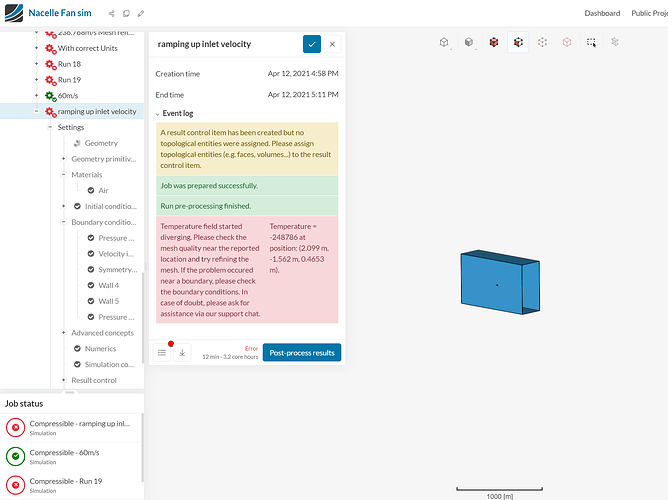Viewport: 668px width, 500px height.
Task: Collapse the ramping up inlet velocity node
Action: click(x=36, y=111)
